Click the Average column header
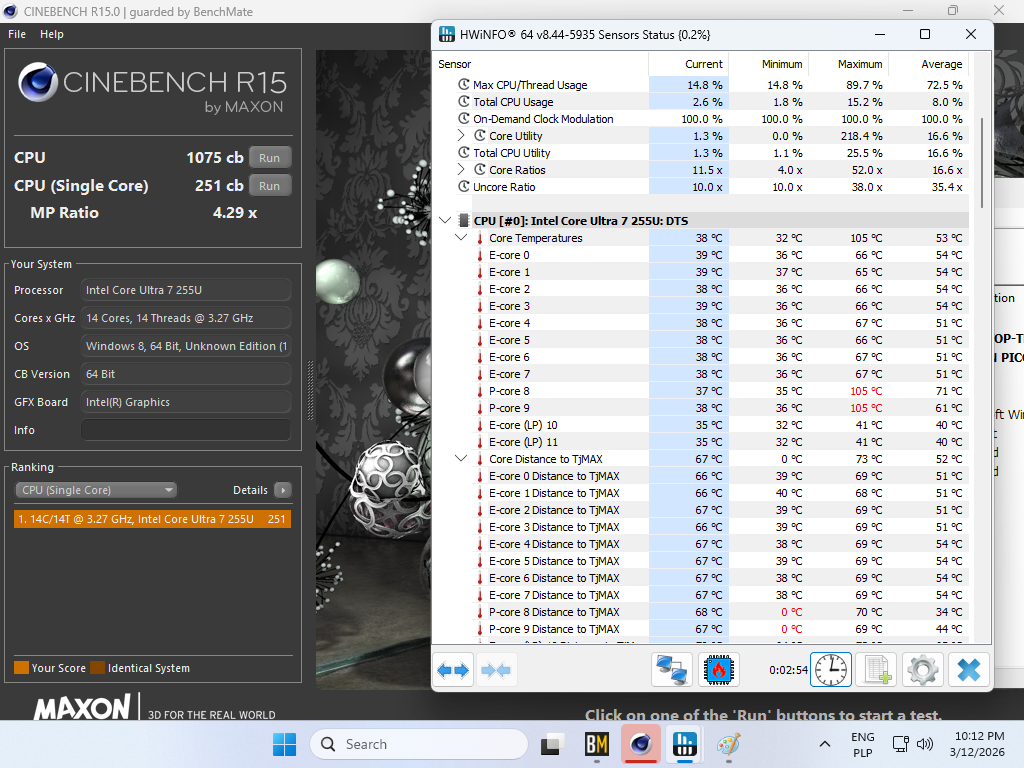The height and width of the screenshot is (768, 1024). [927, 64]
